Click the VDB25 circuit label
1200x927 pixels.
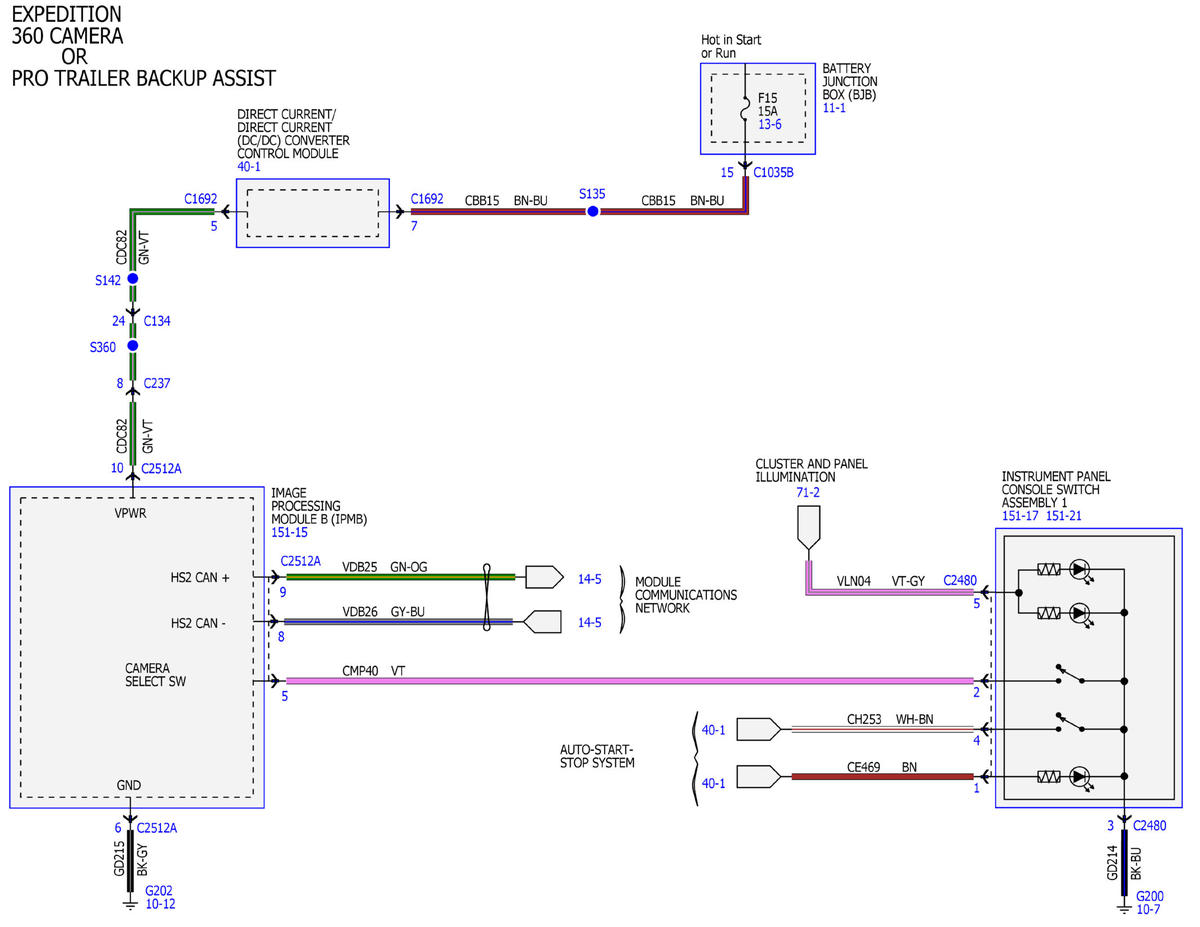tap(359, 566)
